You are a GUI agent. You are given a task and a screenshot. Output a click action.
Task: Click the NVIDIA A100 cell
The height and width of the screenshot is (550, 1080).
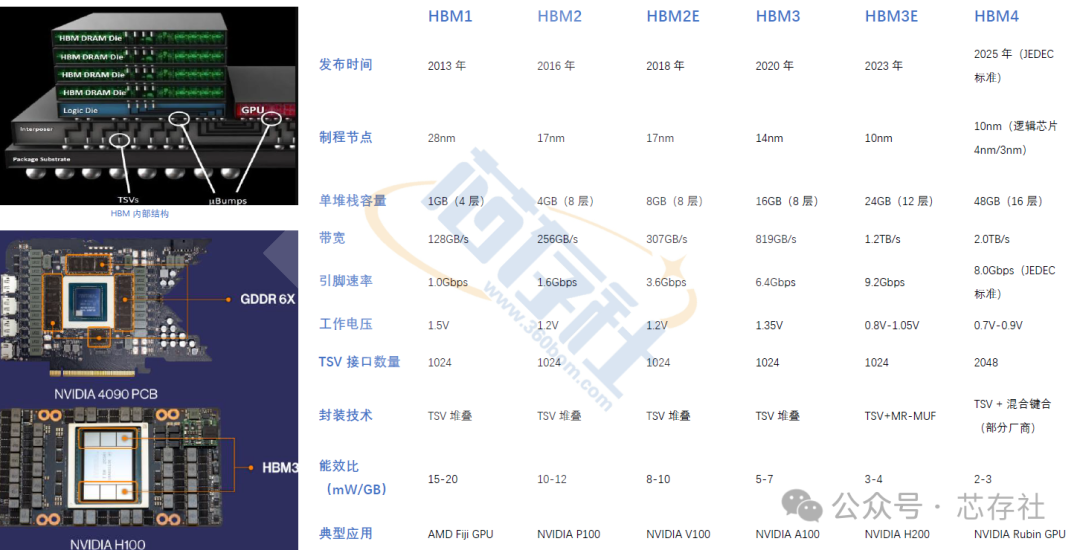pos(788,534)
